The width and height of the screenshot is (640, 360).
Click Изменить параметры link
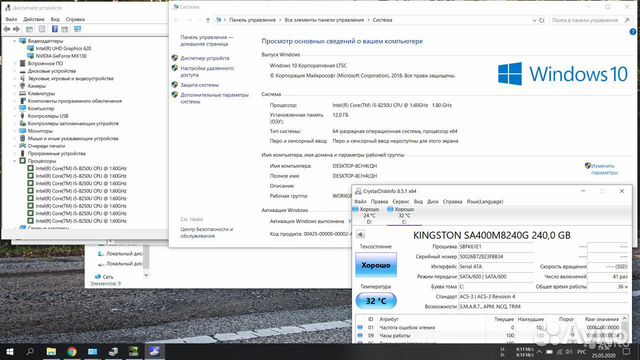604,169
